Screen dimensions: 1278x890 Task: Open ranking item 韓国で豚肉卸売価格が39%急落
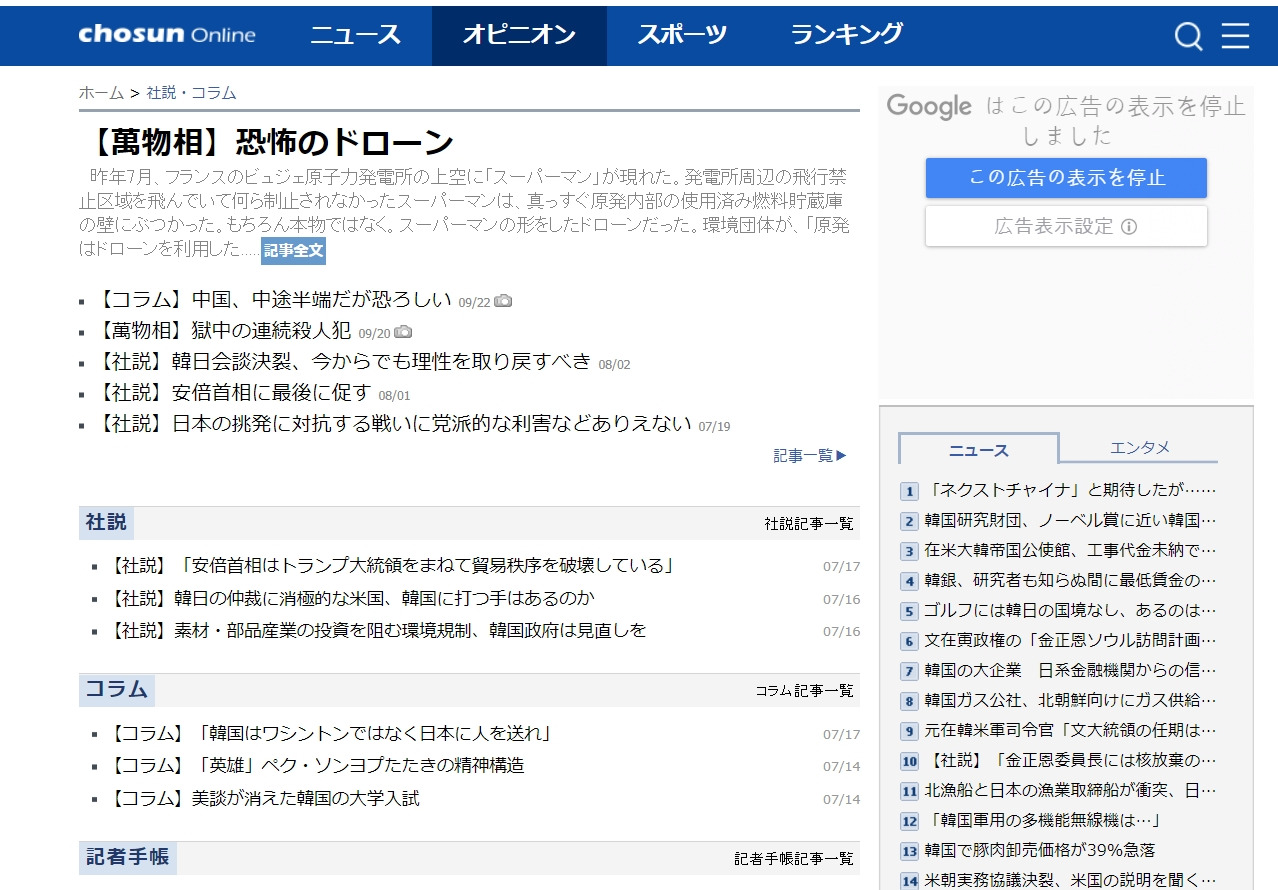1040,851
